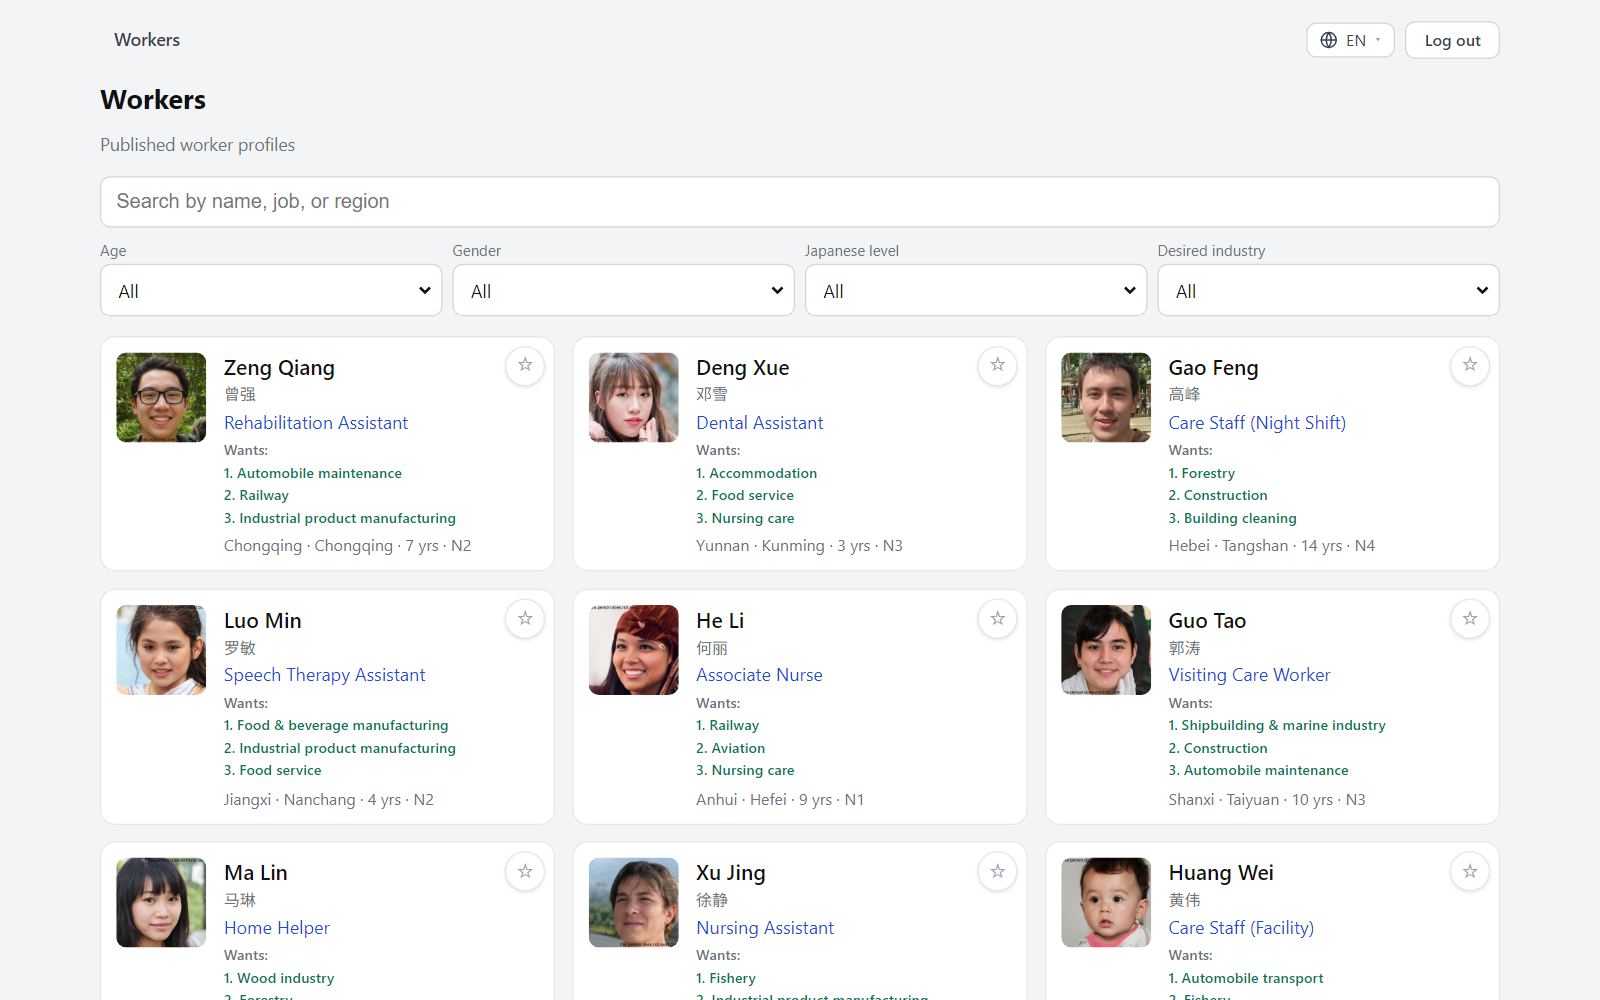
Task: Open the Dental Assistant link
Action: (760, 423)
